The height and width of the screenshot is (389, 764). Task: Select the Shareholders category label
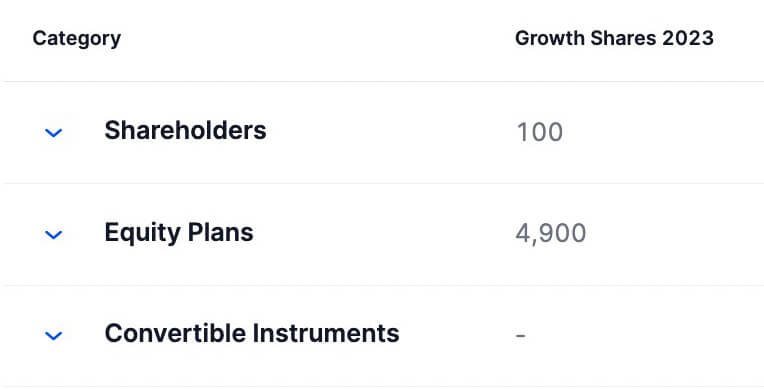pos(185,131)
